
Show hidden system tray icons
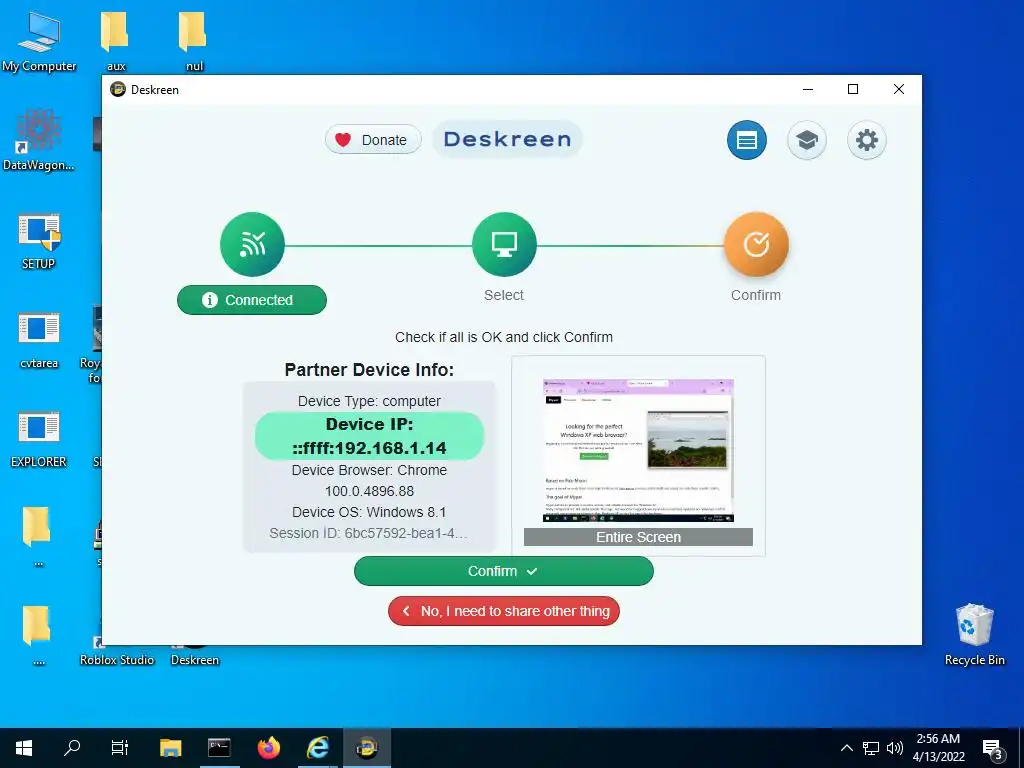(846, 748)
